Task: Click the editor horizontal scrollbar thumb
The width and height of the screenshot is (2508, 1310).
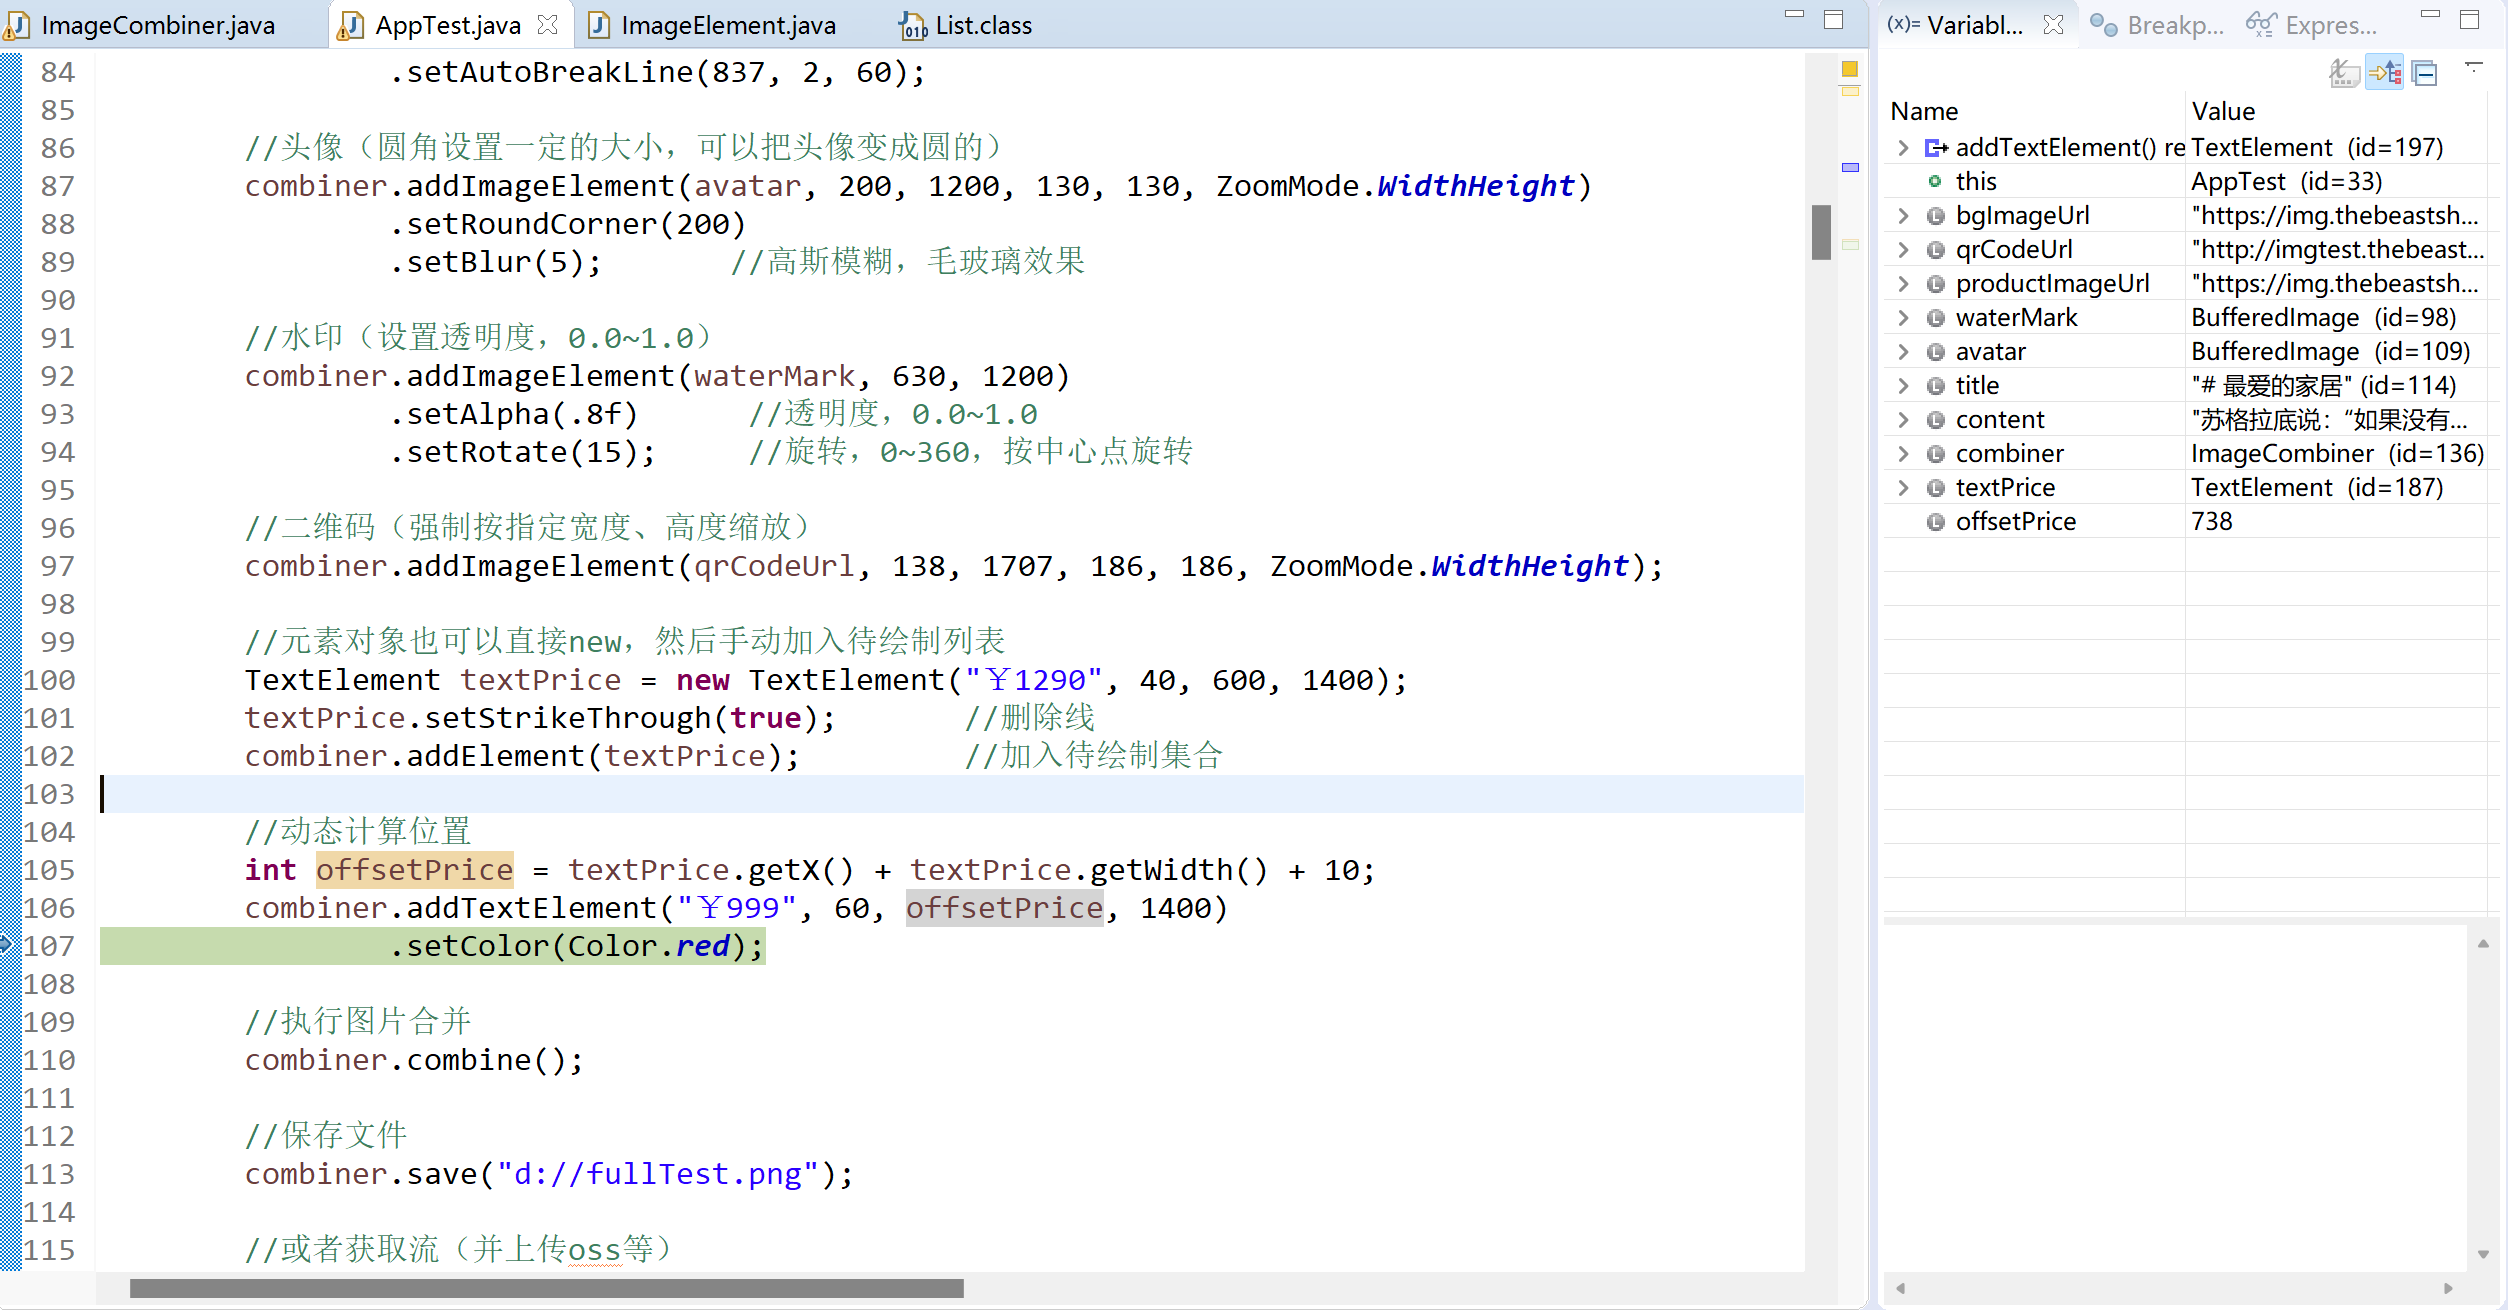Action: [x=546, y=1288]
